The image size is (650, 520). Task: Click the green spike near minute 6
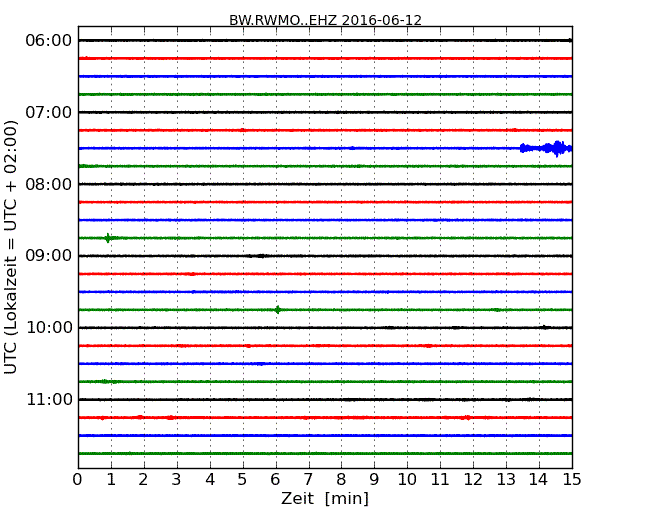pos(278,310)
